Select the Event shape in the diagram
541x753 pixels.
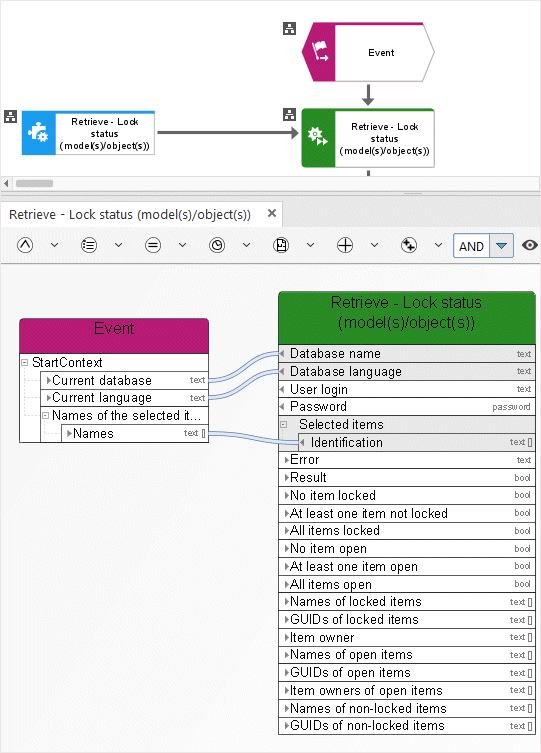(x=368, y=52)
